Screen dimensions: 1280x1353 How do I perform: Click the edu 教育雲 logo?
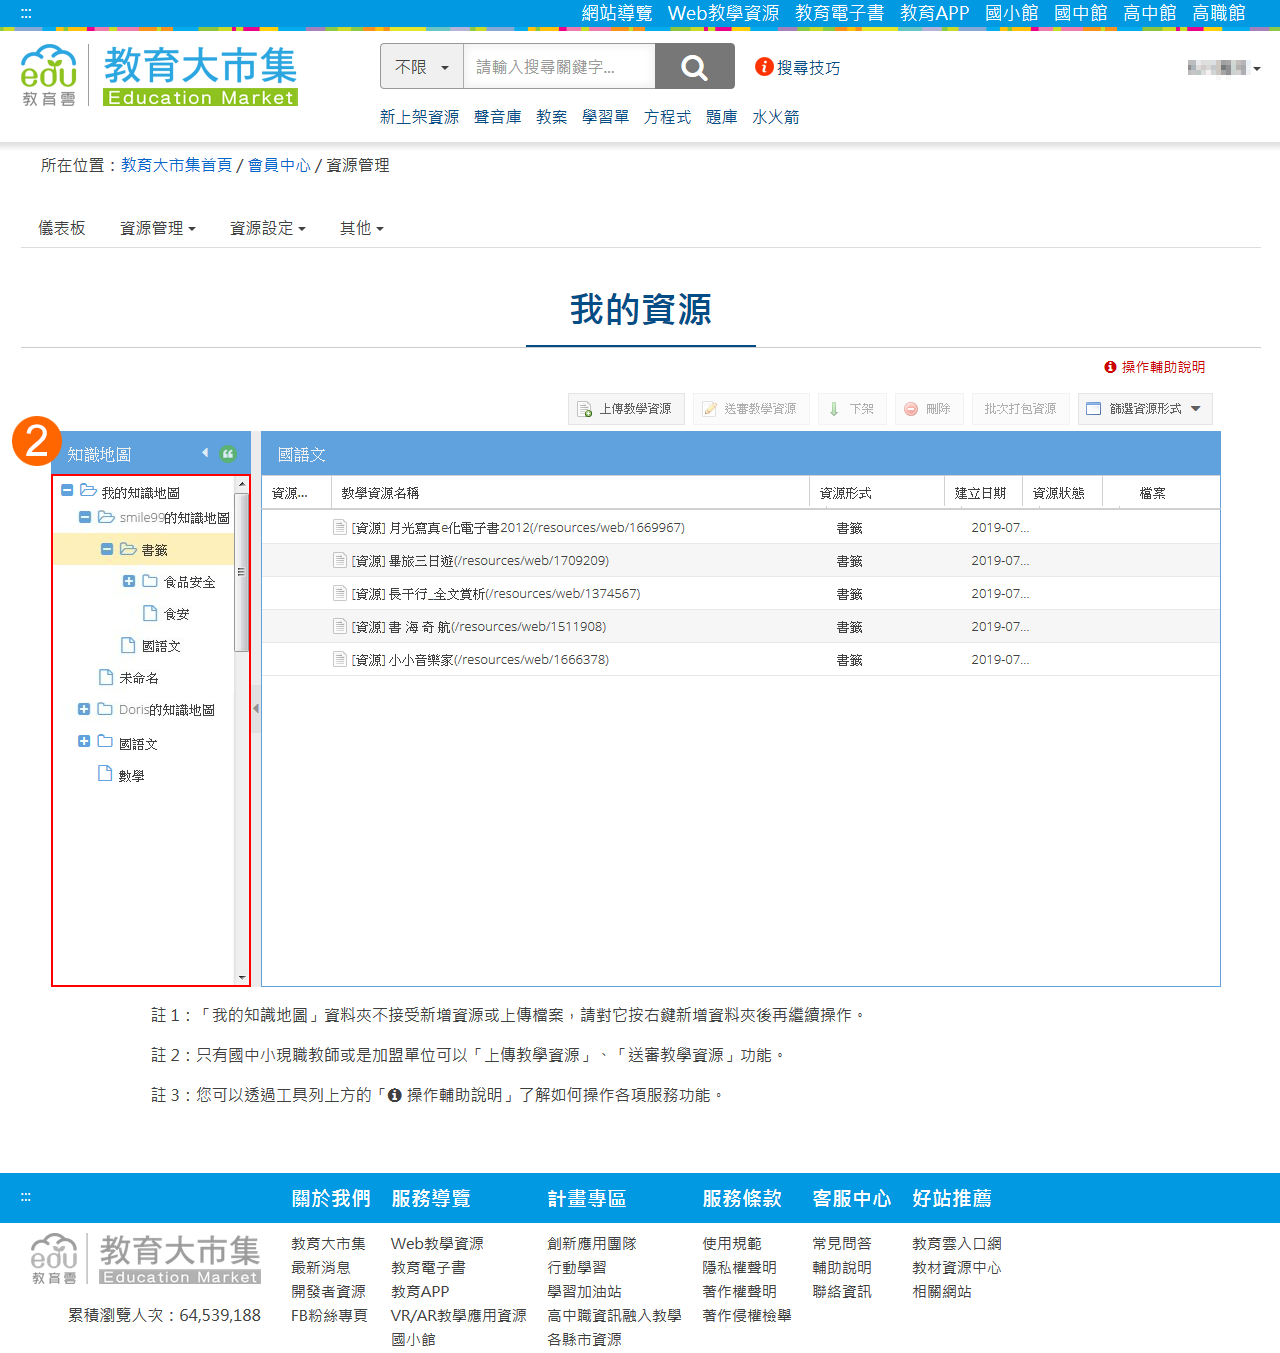tap(48, 75)
